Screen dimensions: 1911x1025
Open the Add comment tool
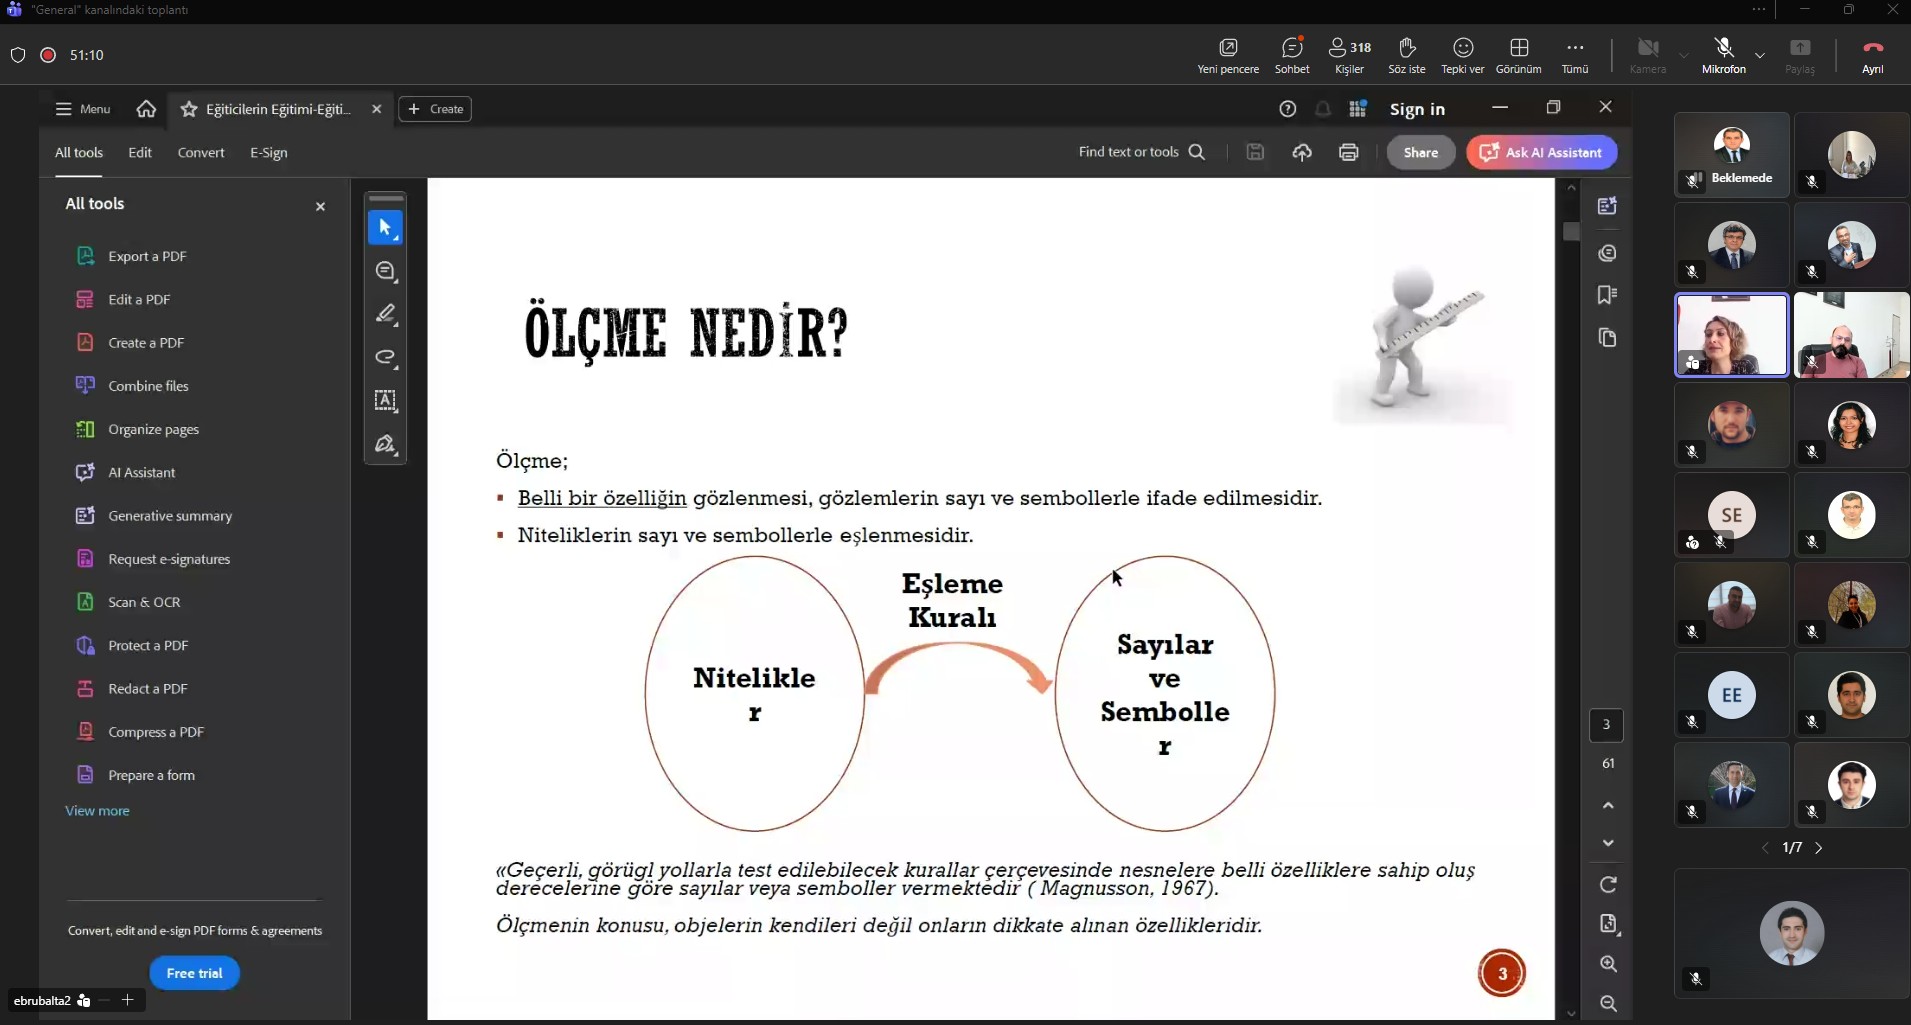pos(386,271)
